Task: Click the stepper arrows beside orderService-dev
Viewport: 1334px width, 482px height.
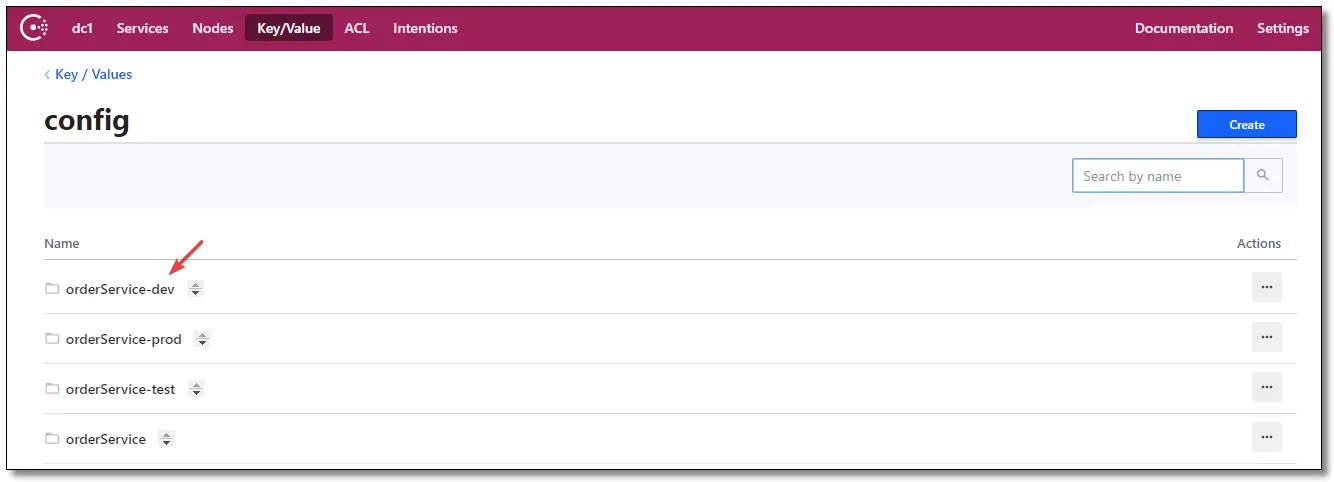Action: pyautogui.click(x=196, y=289)
